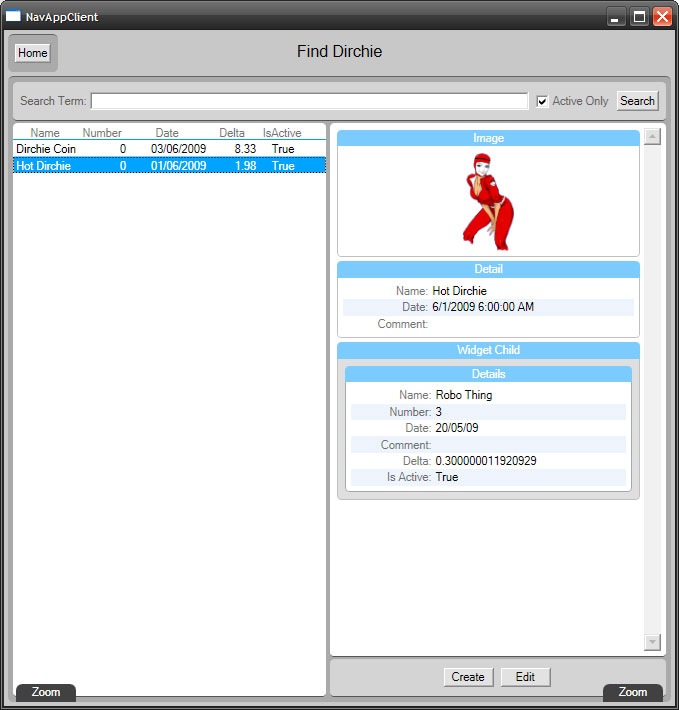Screen dimensions: 679x710
Task: Collapse the Image section header
Action: (x=488, y=138)
